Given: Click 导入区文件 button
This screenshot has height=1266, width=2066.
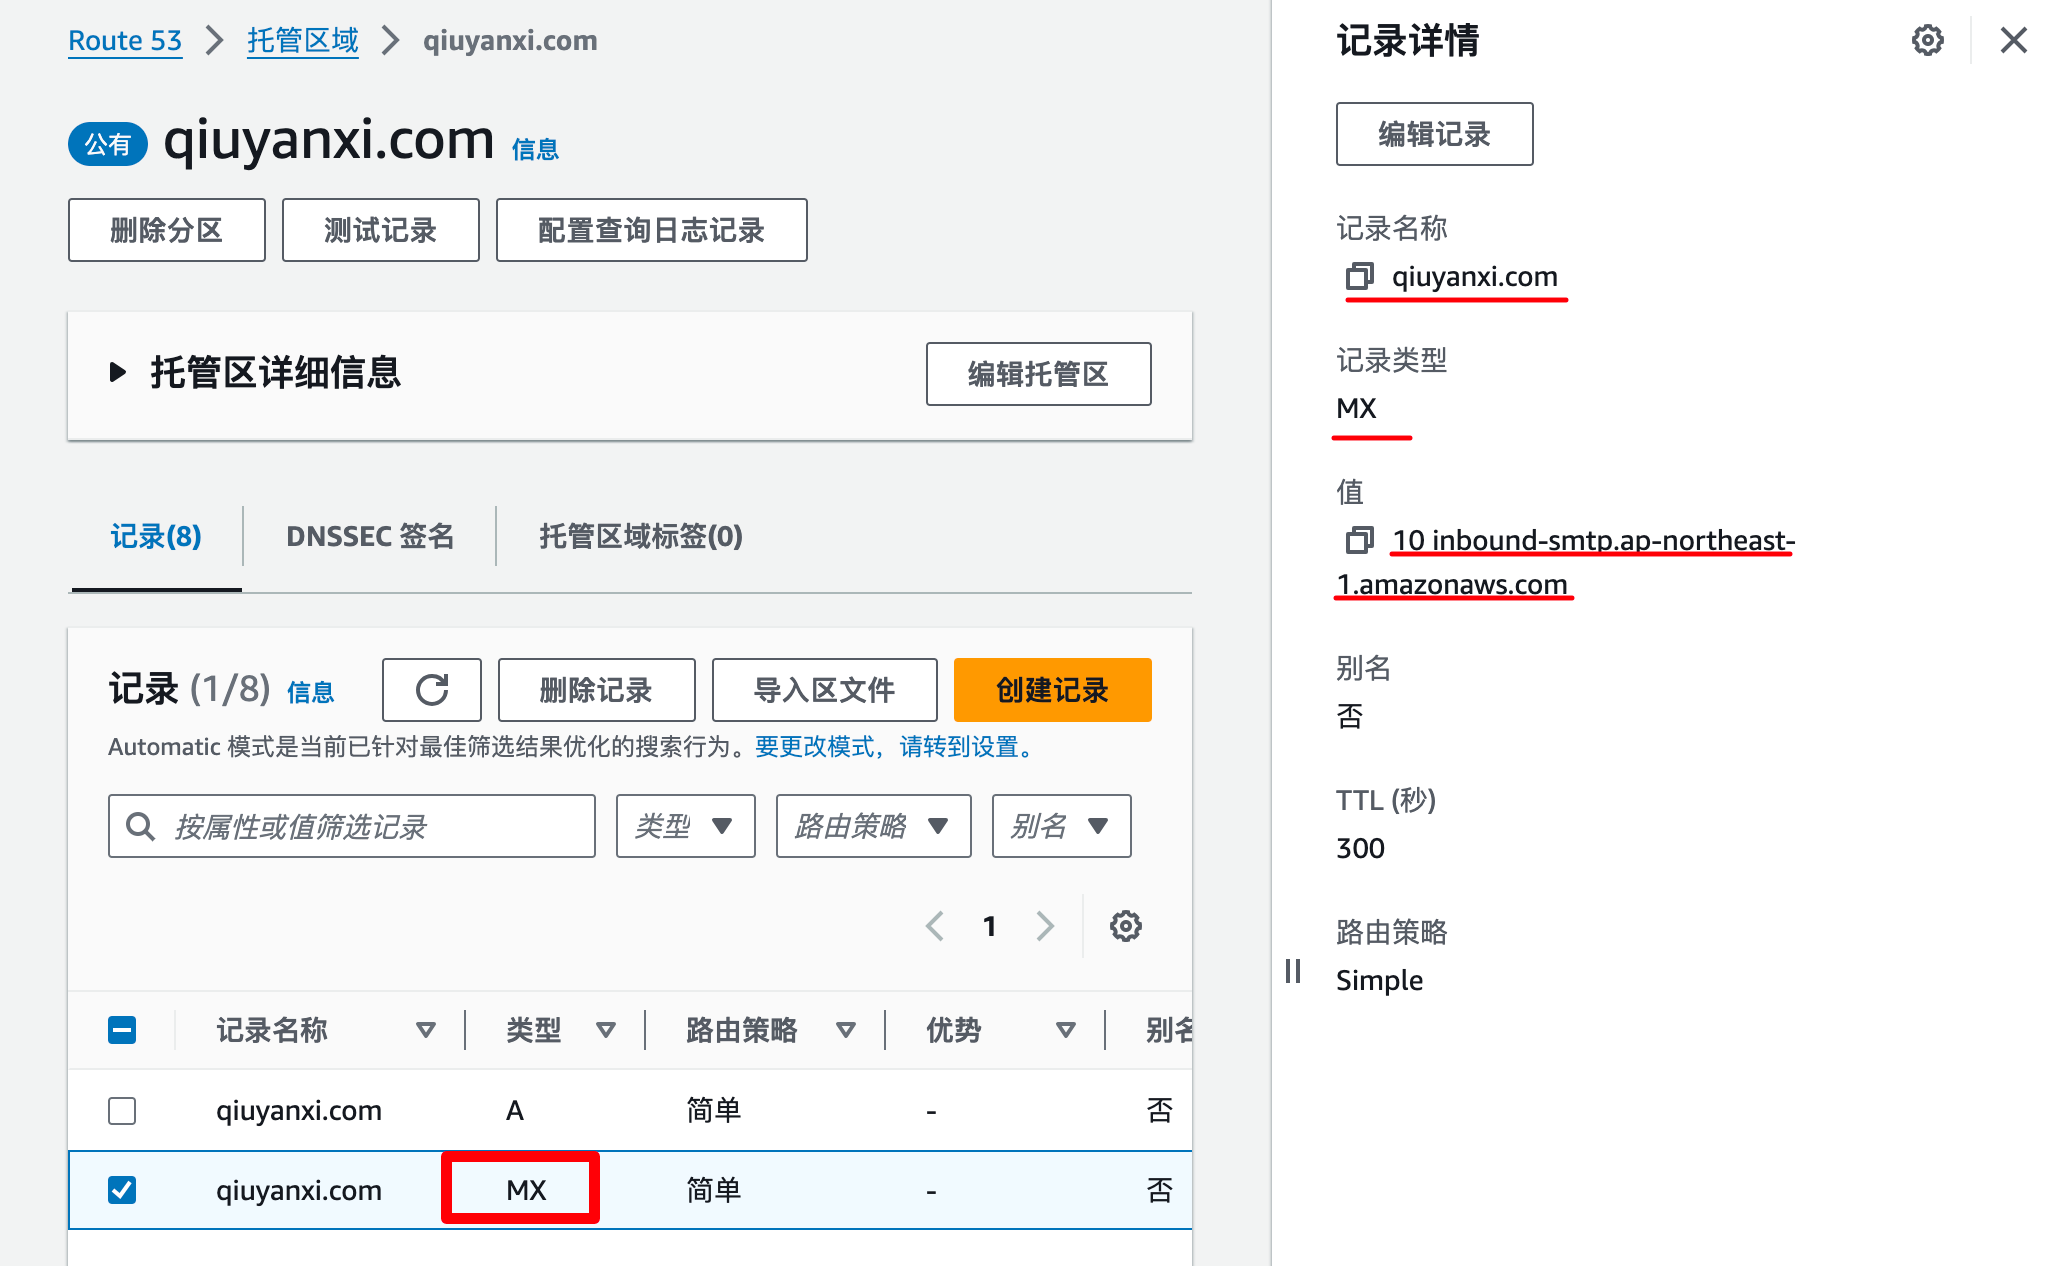Looking at the screenshot, I should (825, 690).
